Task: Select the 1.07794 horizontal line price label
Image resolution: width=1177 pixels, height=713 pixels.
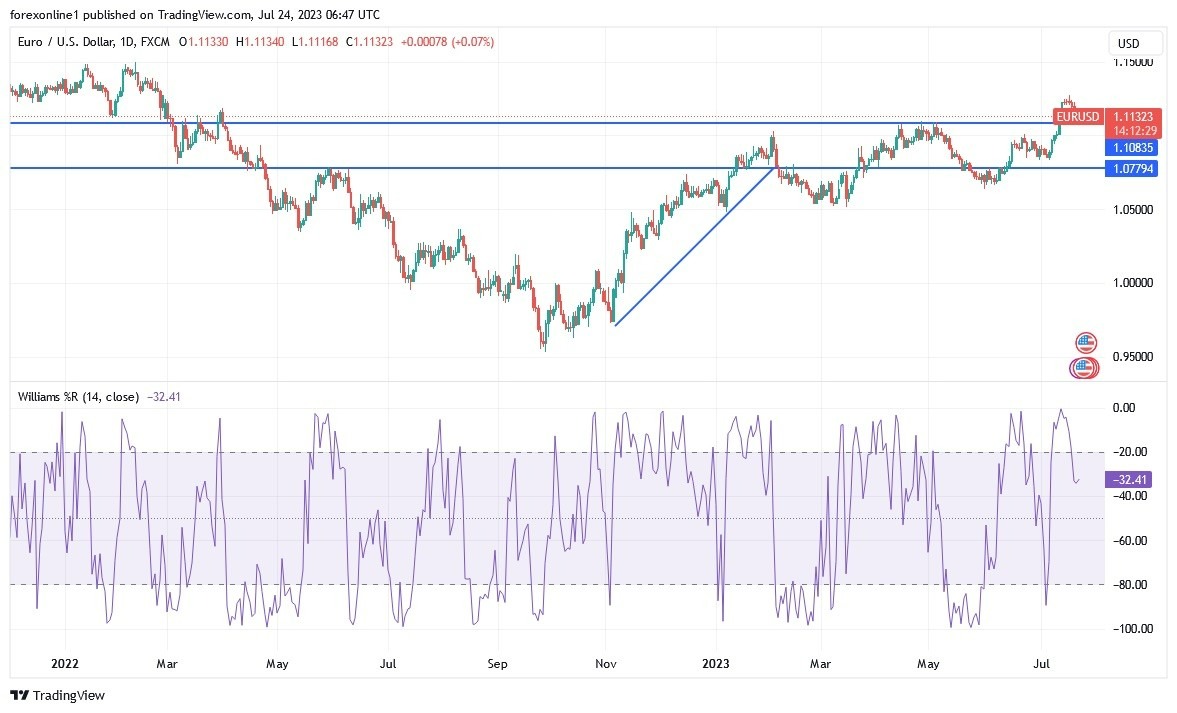Action: [x=1133, y=169]
